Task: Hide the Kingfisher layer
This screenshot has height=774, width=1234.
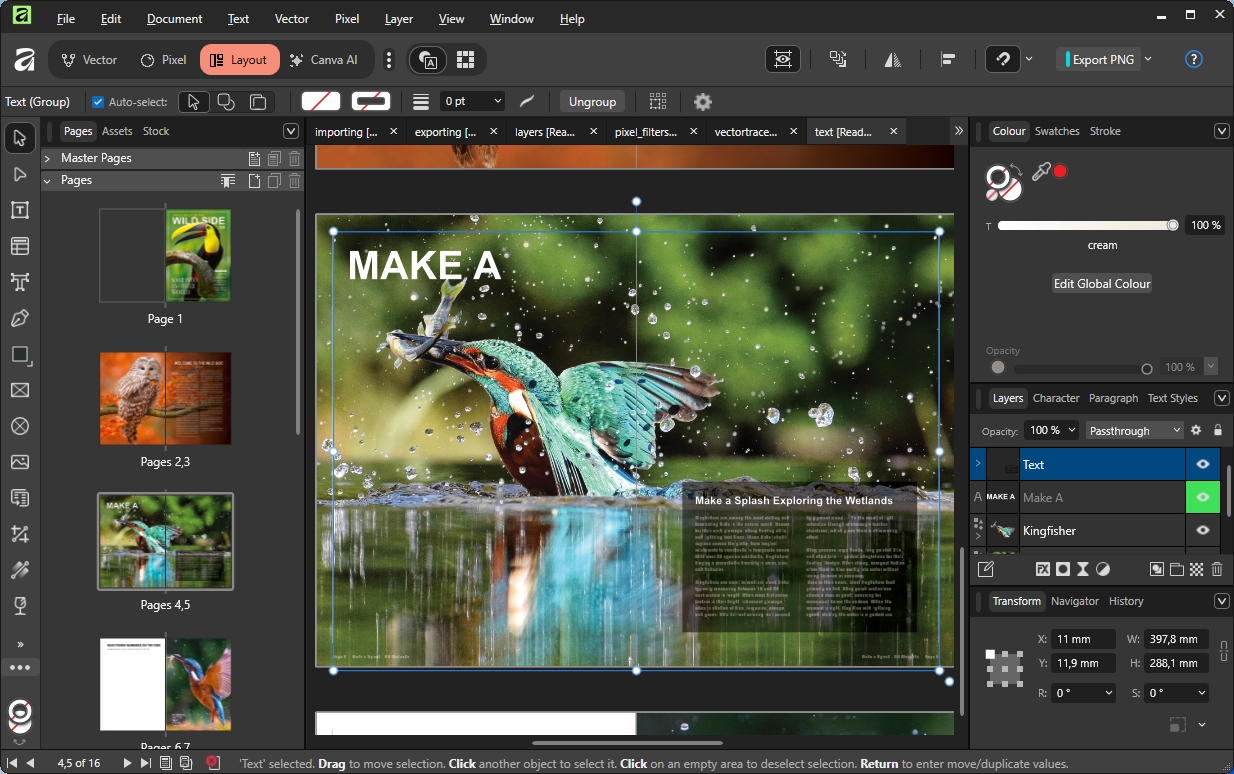Action: tap(1202, 531)
